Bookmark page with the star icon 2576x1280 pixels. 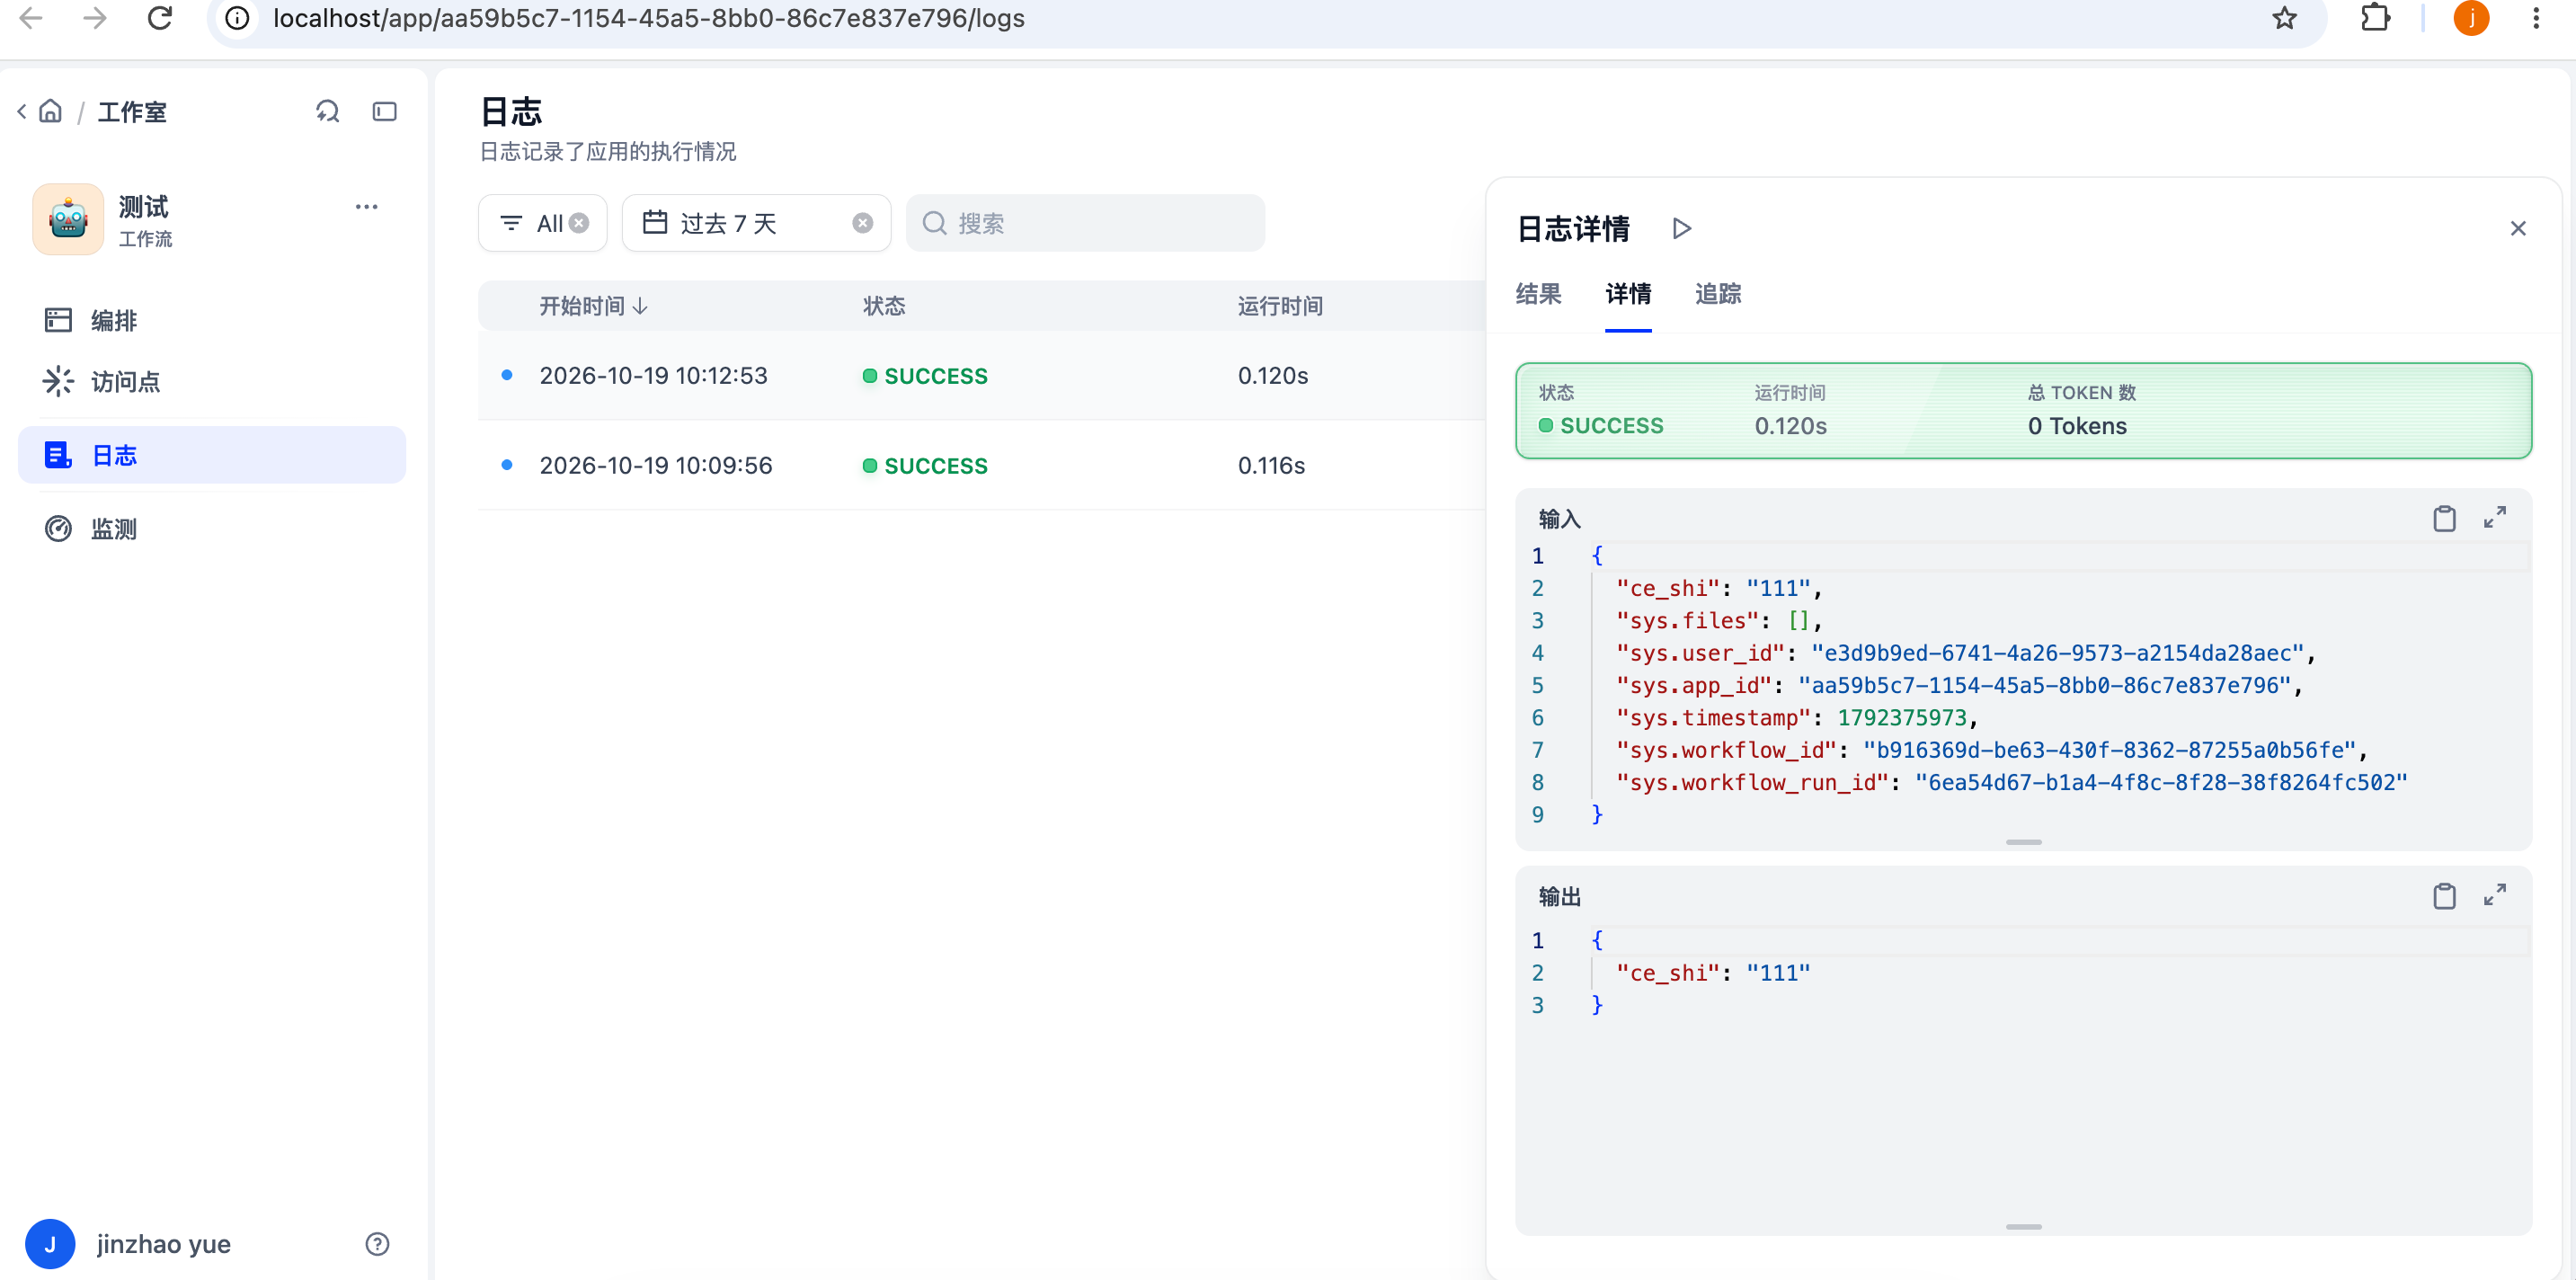[x=2284, y=18]
